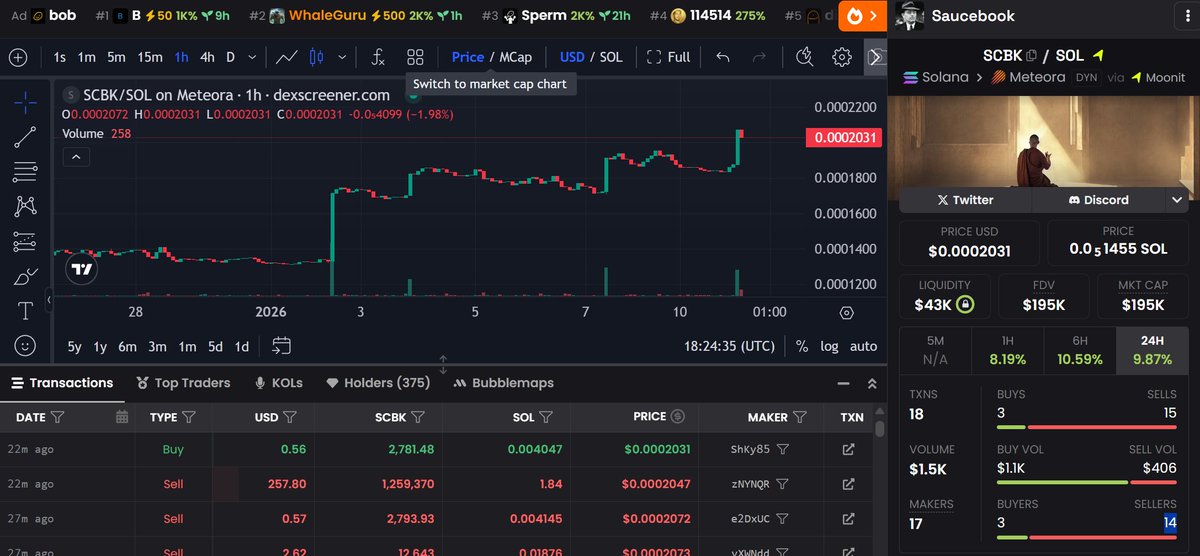Open the e2DxUC transaction link
This screenshot has width=1200, height=556.
coord(849,519)
